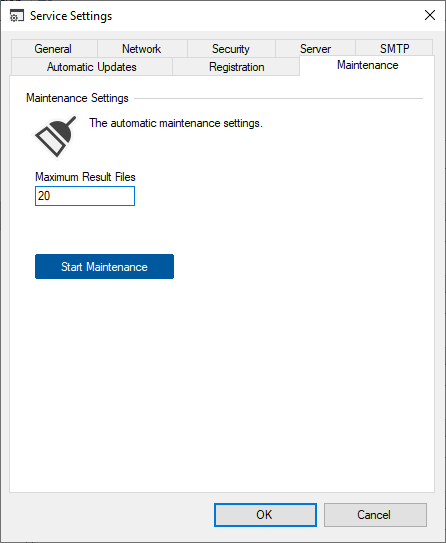
Task: Open the General tab
Action: (x=54, y=48)
